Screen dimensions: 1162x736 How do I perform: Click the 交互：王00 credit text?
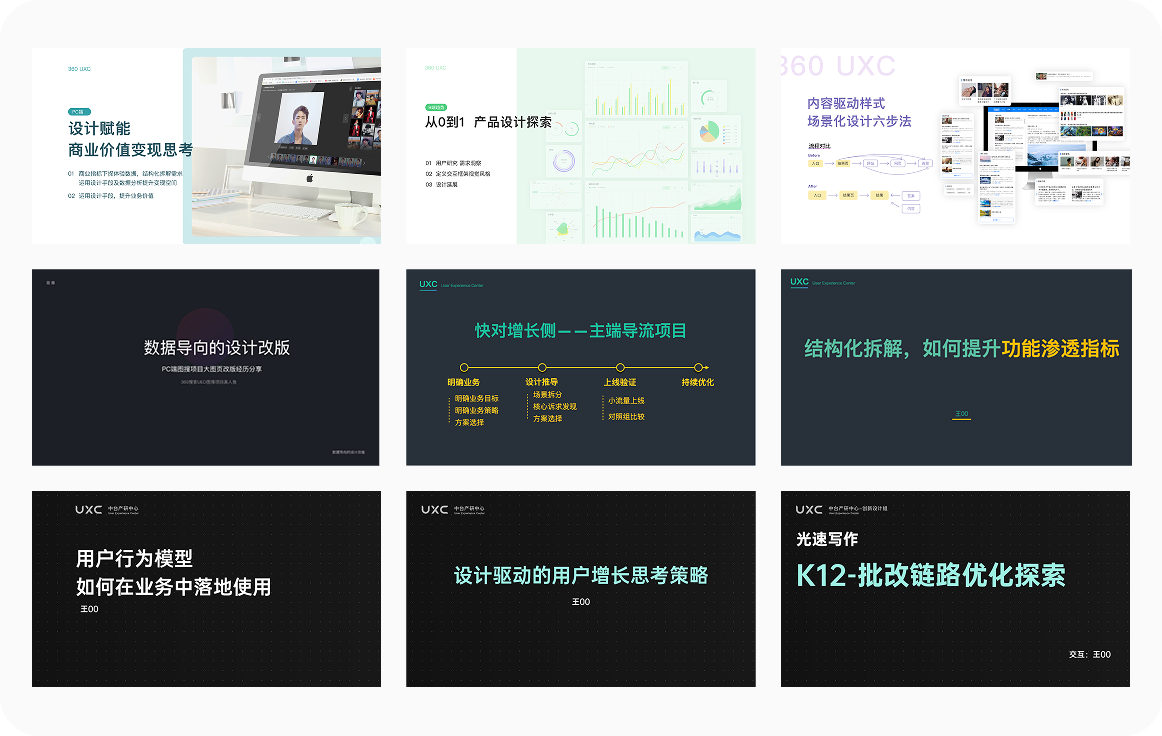(1089, 654)
